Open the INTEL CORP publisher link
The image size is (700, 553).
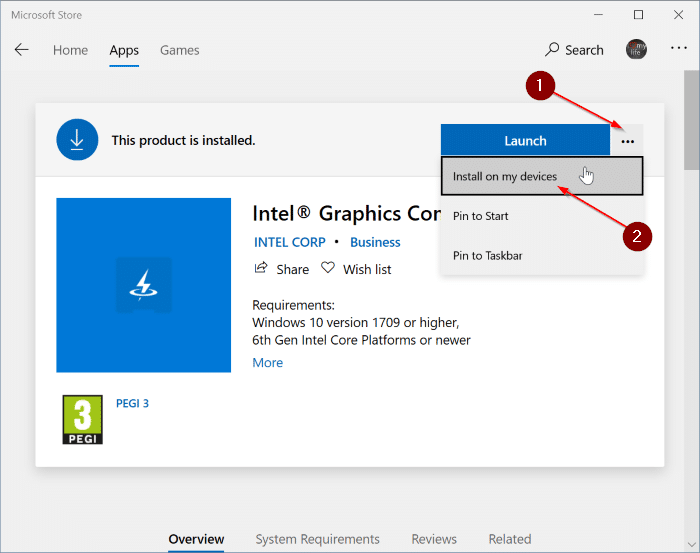click(290, 242)
